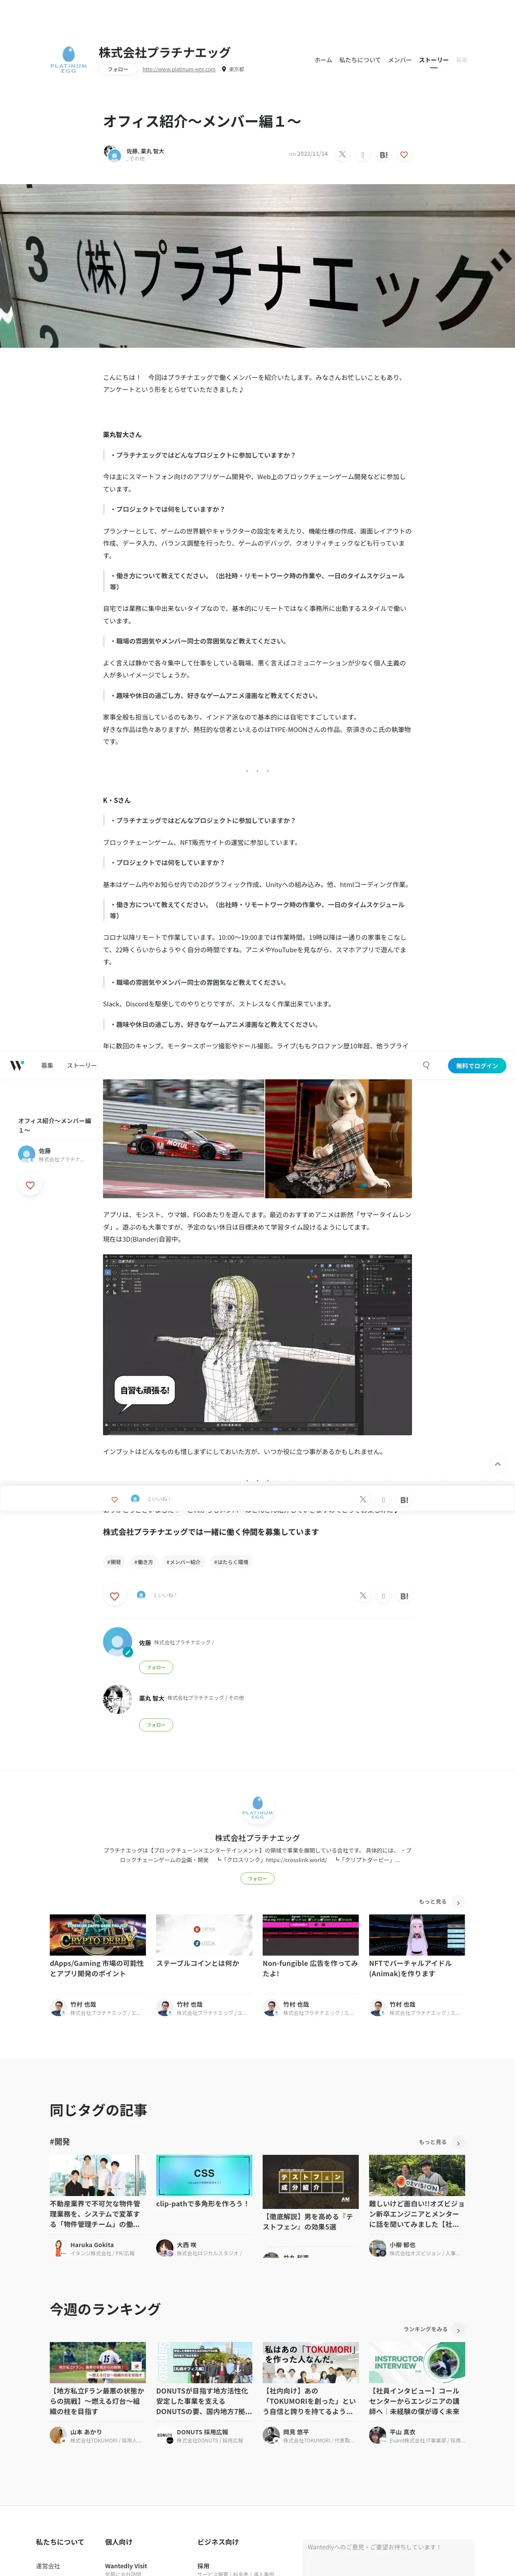Open www.platinum-egg.com website link
Screen dimensions: 515x2576
[x=179, y=70]
